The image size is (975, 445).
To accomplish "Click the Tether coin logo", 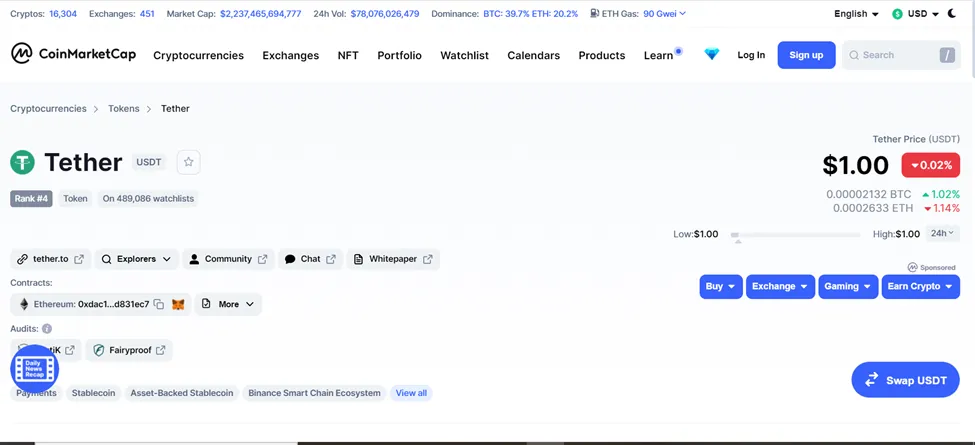I will click(x=22, y=163).
